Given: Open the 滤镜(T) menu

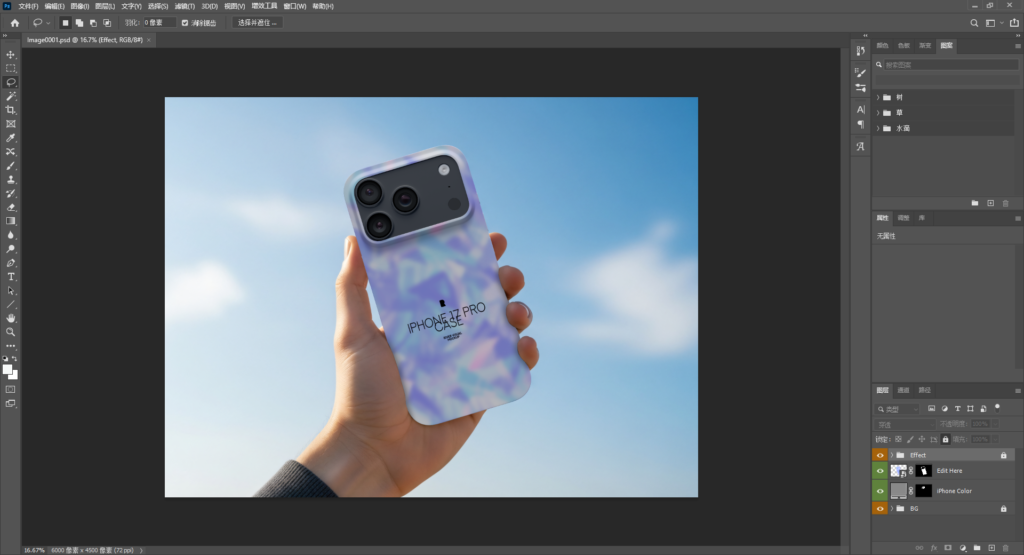Looking at the screenshot, I should (185, 6).
